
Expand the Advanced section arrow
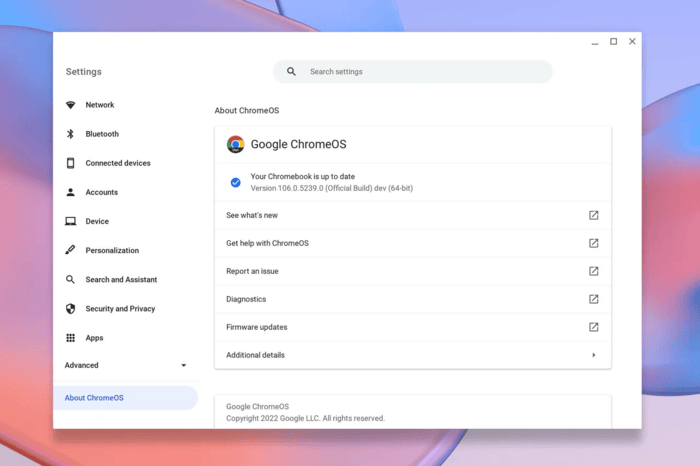tap(183, 365)
